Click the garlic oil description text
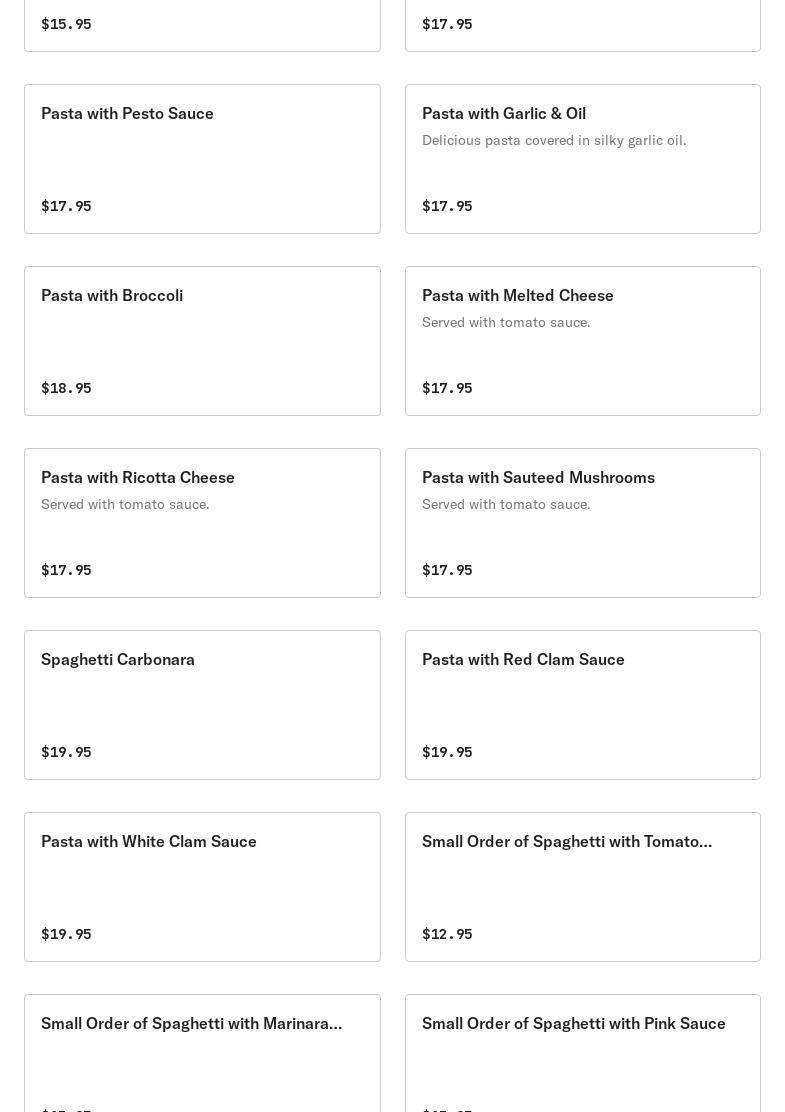This screenshot has height=1112, width=785. (x=554, y=140)
